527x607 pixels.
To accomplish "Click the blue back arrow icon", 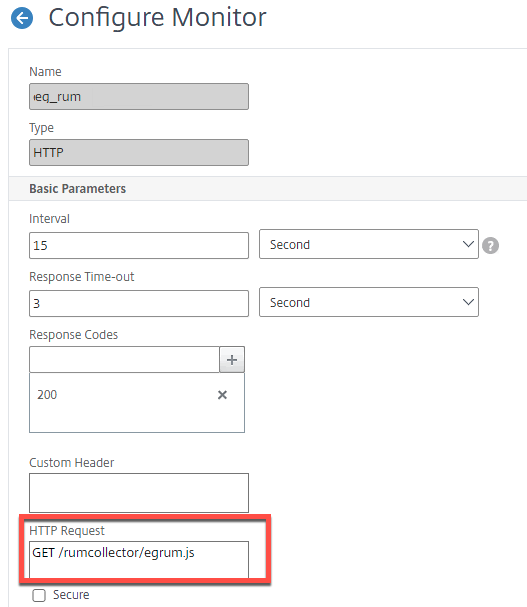I will tap(22, 18).
